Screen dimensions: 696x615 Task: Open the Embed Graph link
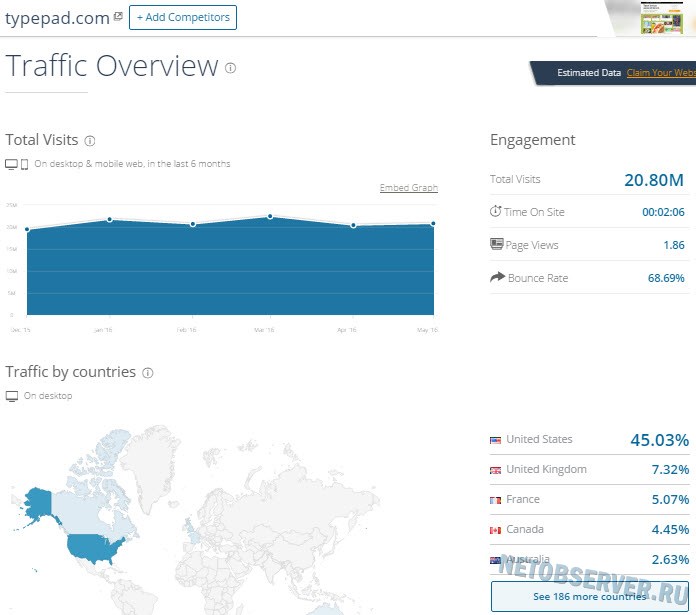click(409, 188)
